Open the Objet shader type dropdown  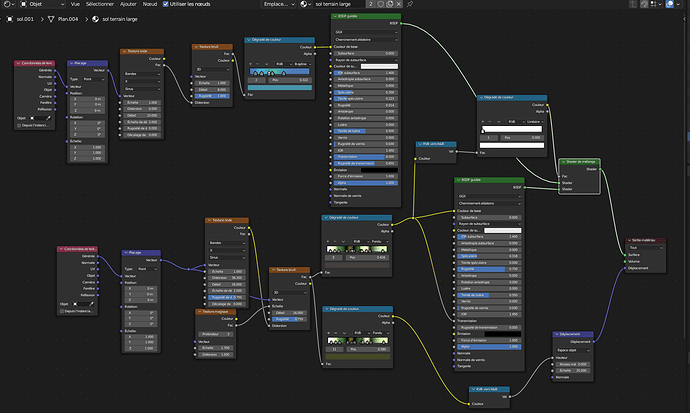[42, 4]
